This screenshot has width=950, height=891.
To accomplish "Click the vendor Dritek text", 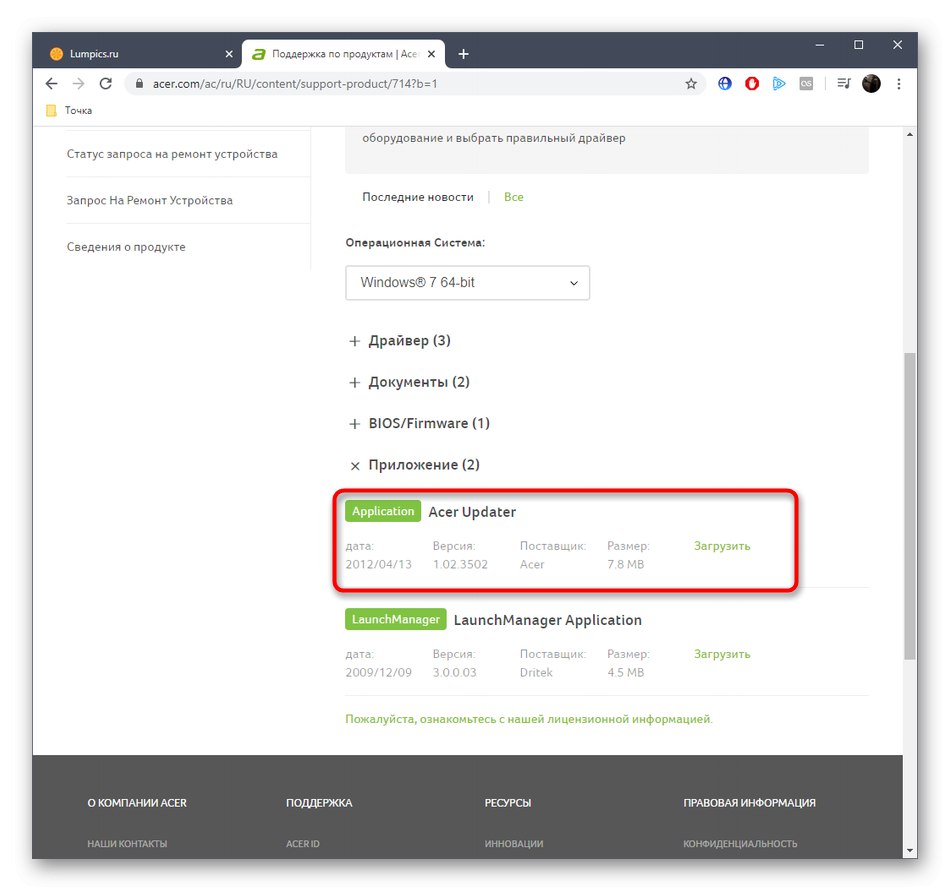I will click(536, 672).
